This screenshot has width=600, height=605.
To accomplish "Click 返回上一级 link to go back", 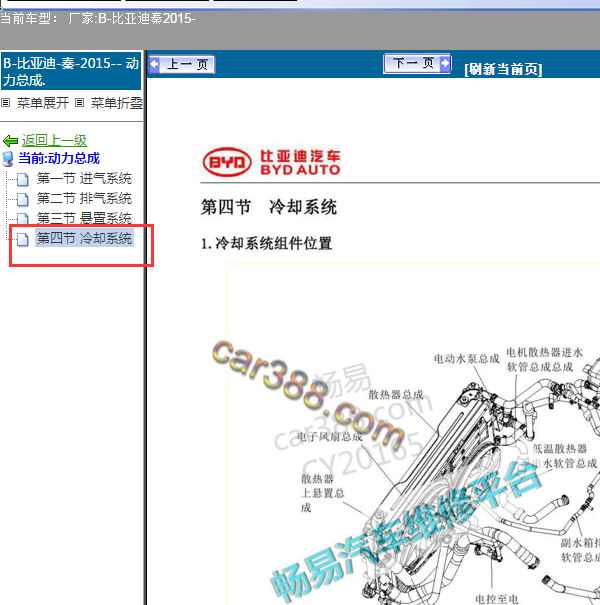I will tap(54, 140).
